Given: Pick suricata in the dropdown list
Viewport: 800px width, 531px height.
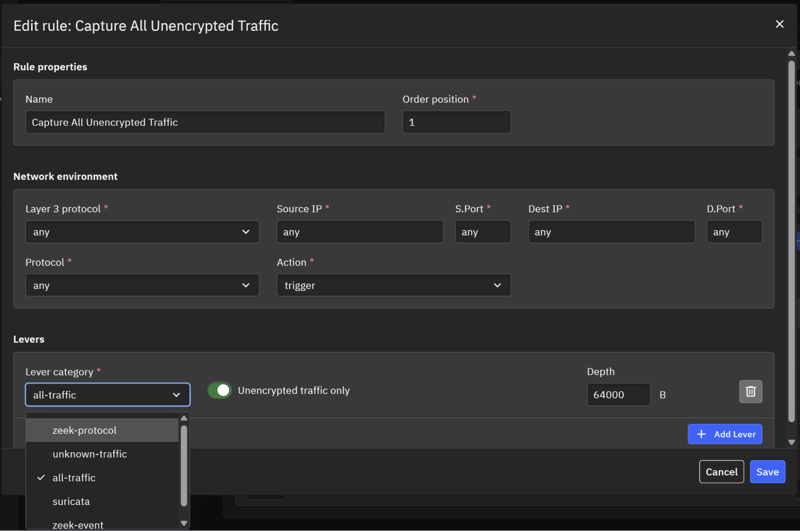Looking at the screenshot, I should tap(71, 501).
